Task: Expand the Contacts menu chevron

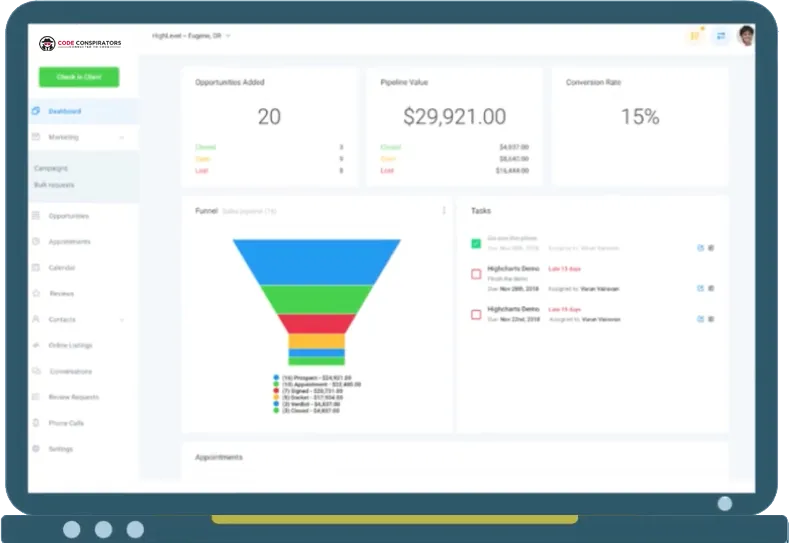Action: 122,320
